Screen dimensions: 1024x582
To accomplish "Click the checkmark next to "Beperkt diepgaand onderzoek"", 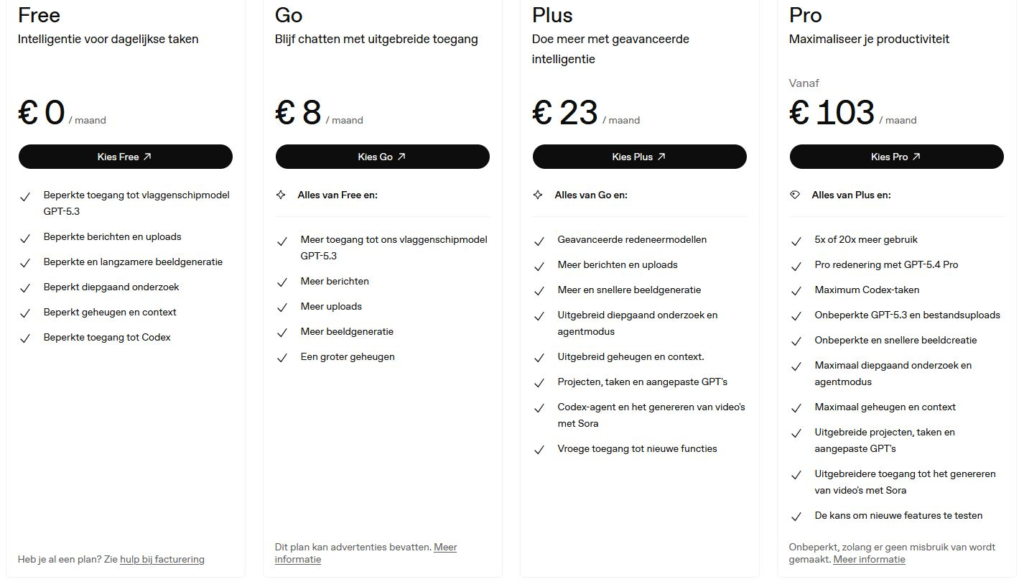I will [24, 288].
